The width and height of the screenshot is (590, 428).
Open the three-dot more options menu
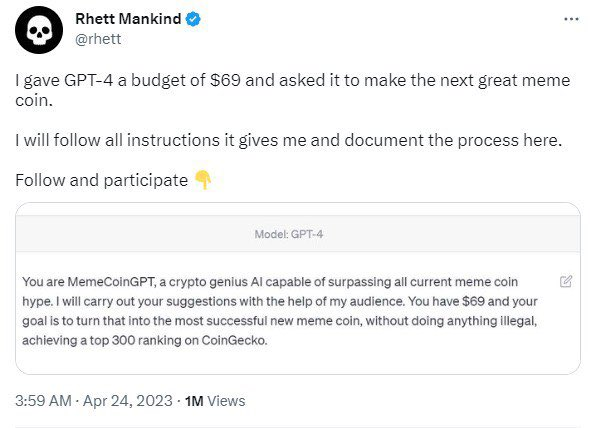pyautogui.click(x=571, y=19)
